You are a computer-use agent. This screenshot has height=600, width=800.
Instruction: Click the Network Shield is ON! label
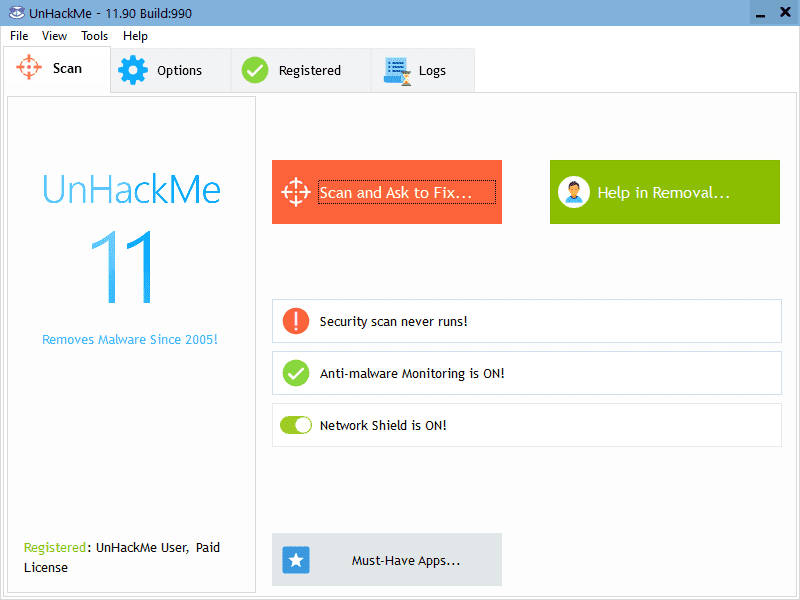(x=383, y=425)
